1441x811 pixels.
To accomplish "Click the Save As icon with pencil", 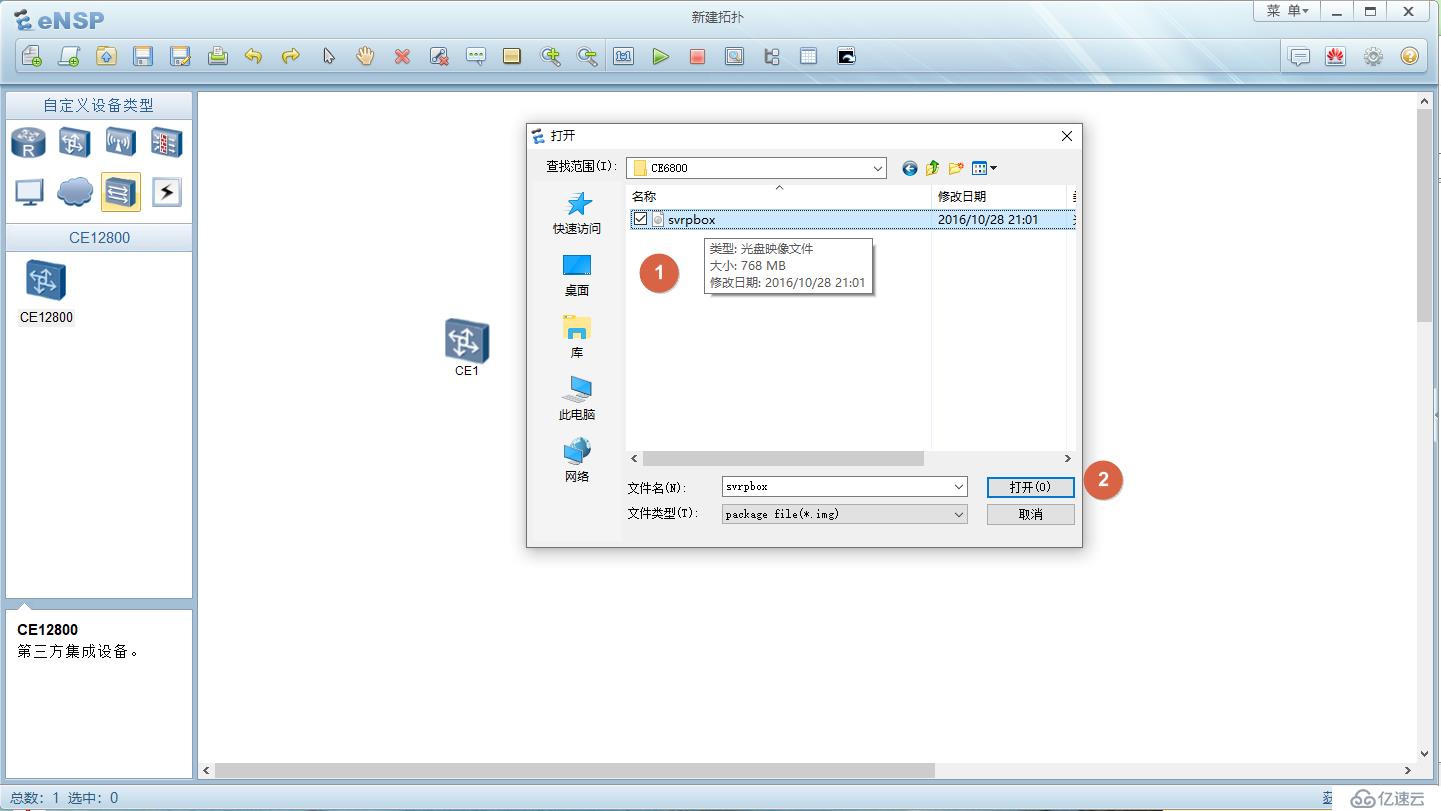I will pyautogui.click(x=180, y=56).
